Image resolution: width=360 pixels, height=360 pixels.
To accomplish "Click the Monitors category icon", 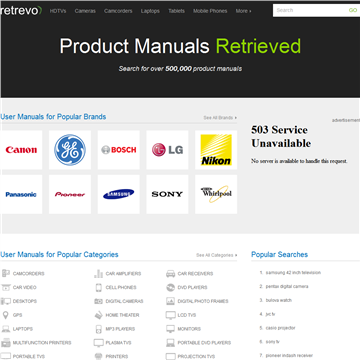I will click(170, 329).
